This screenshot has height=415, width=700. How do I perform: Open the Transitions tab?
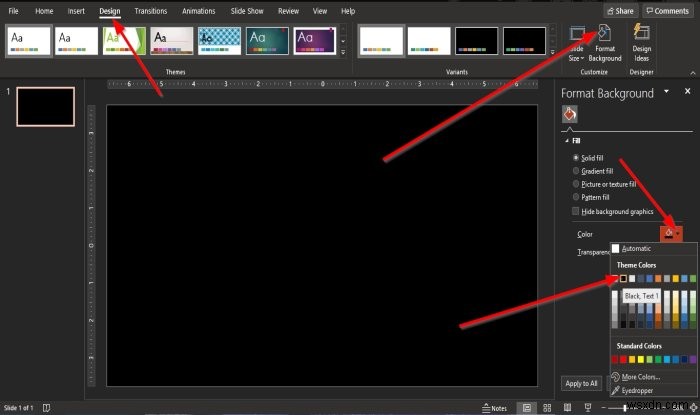pos(151,11)
